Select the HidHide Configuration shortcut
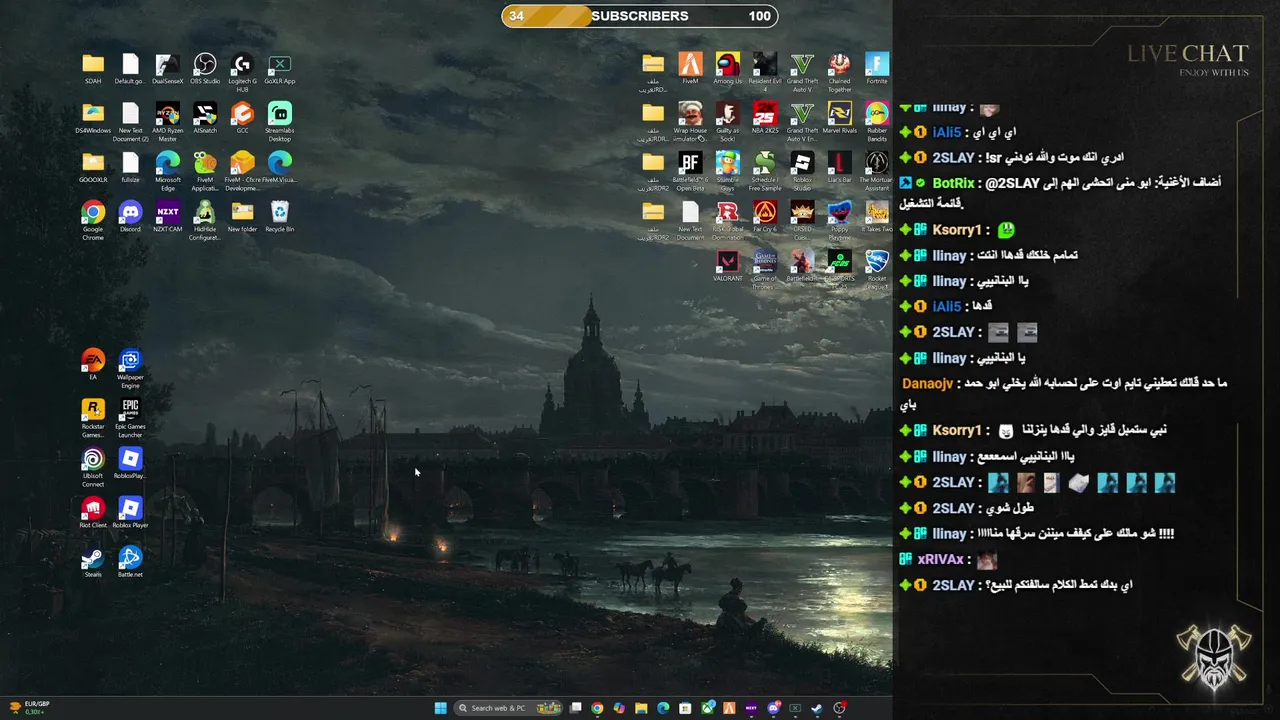The width and height of the screenshot is (1280, 720). point(205,220)
